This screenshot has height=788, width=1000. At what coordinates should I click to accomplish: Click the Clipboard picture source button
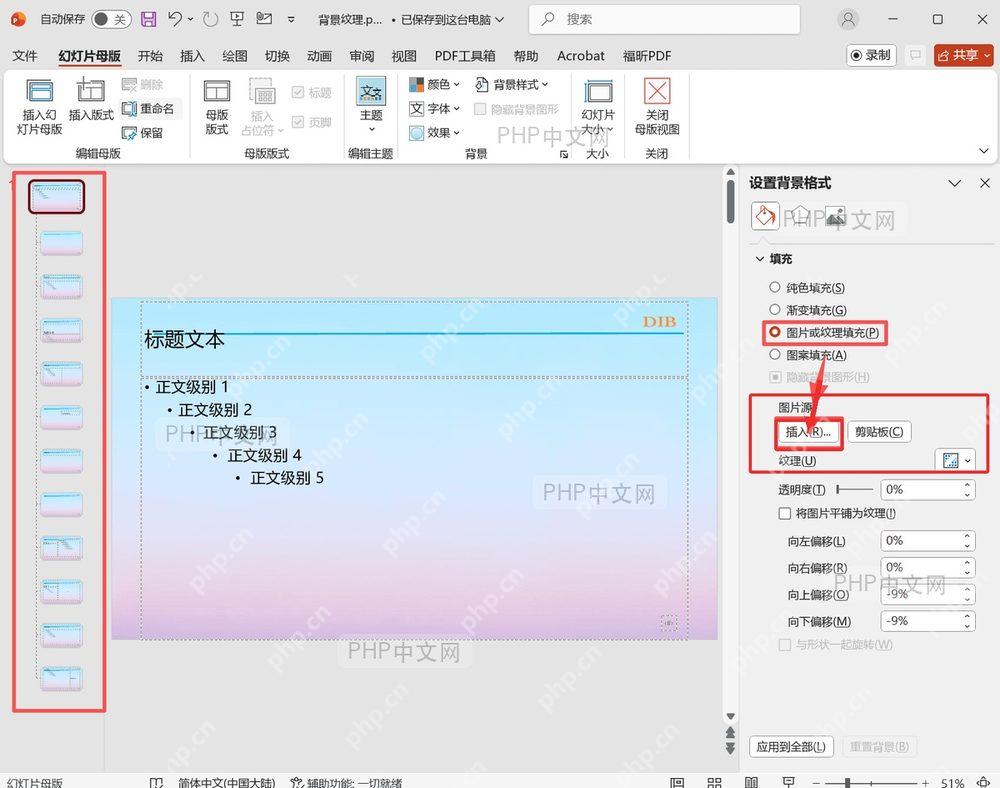[879, 432]
